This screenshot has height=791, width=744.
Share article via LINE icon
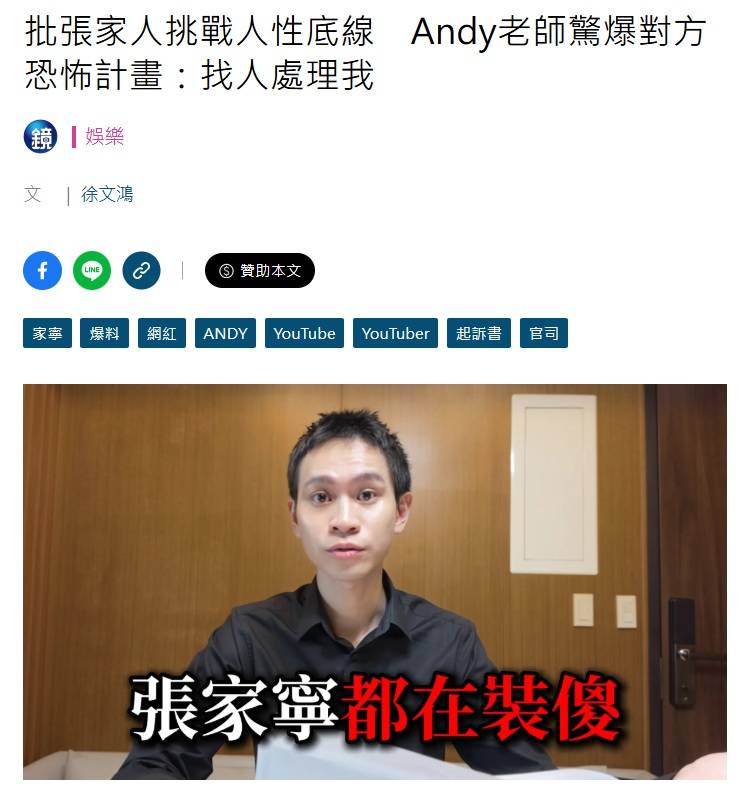[92, 270]
